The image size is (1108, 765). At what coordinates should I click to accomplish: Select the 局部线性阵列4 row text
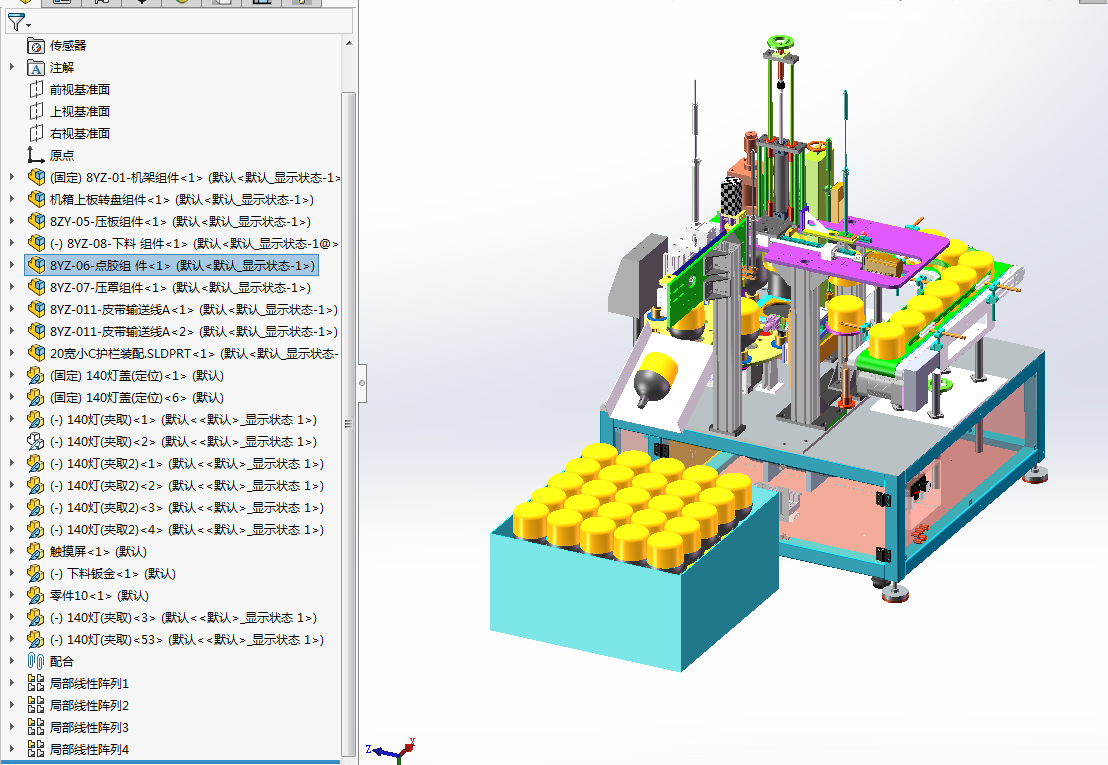tap(89, 749)
